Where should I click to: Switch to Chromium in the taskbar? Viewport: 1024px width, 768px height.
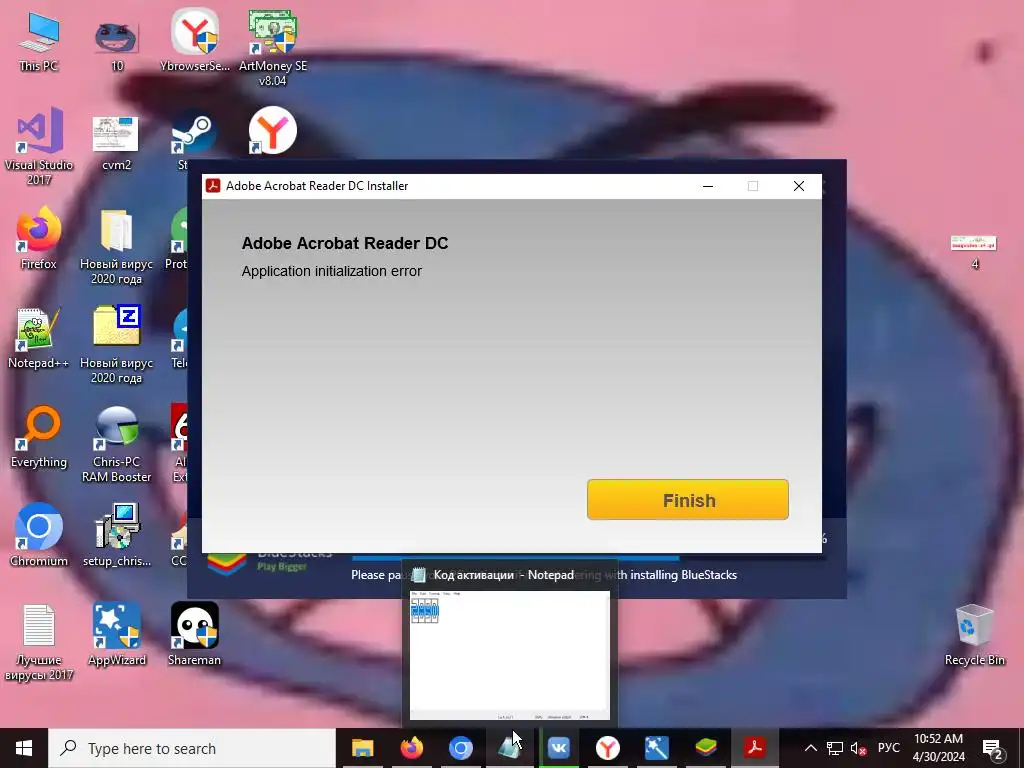pyautogui.click(x=460, y=748)
